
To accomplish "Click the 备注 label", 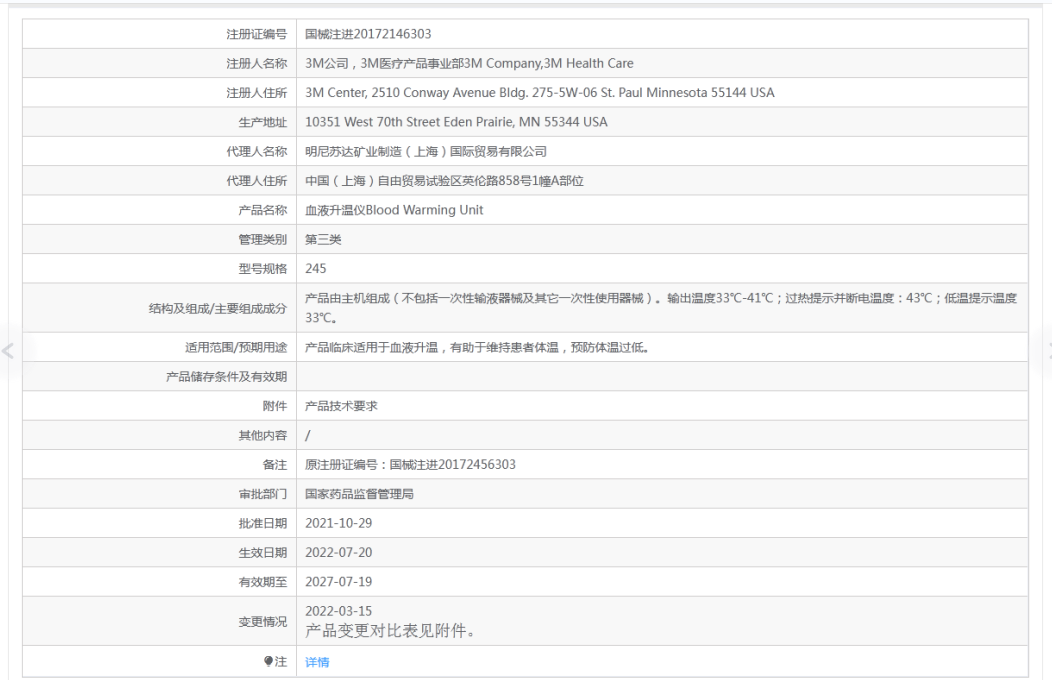I will pos(274,465).
